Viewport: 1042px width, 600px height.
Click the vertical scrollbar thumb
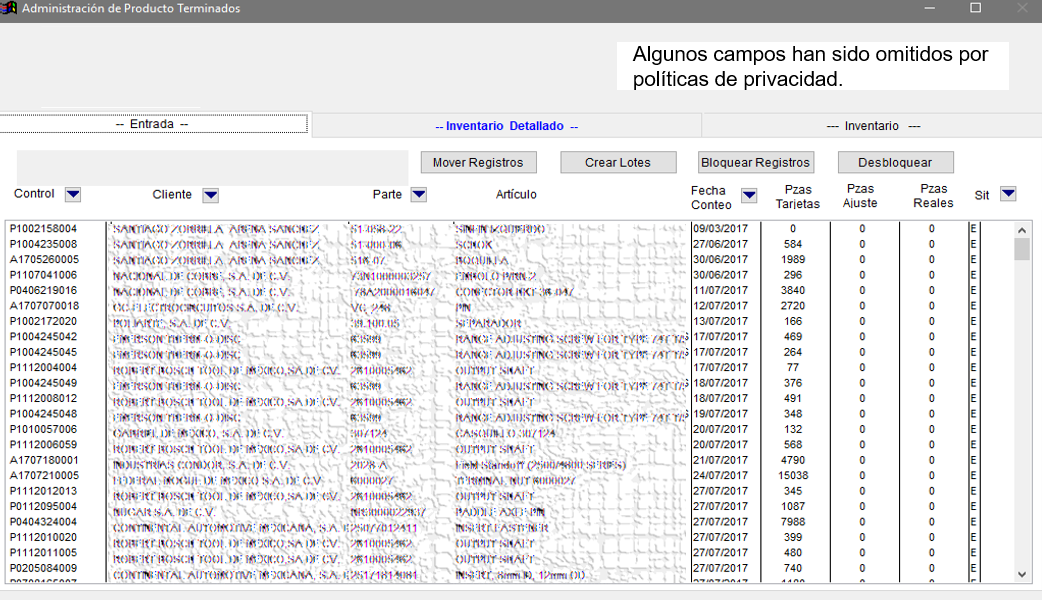pyautogui.click(x=1022, y=249)
